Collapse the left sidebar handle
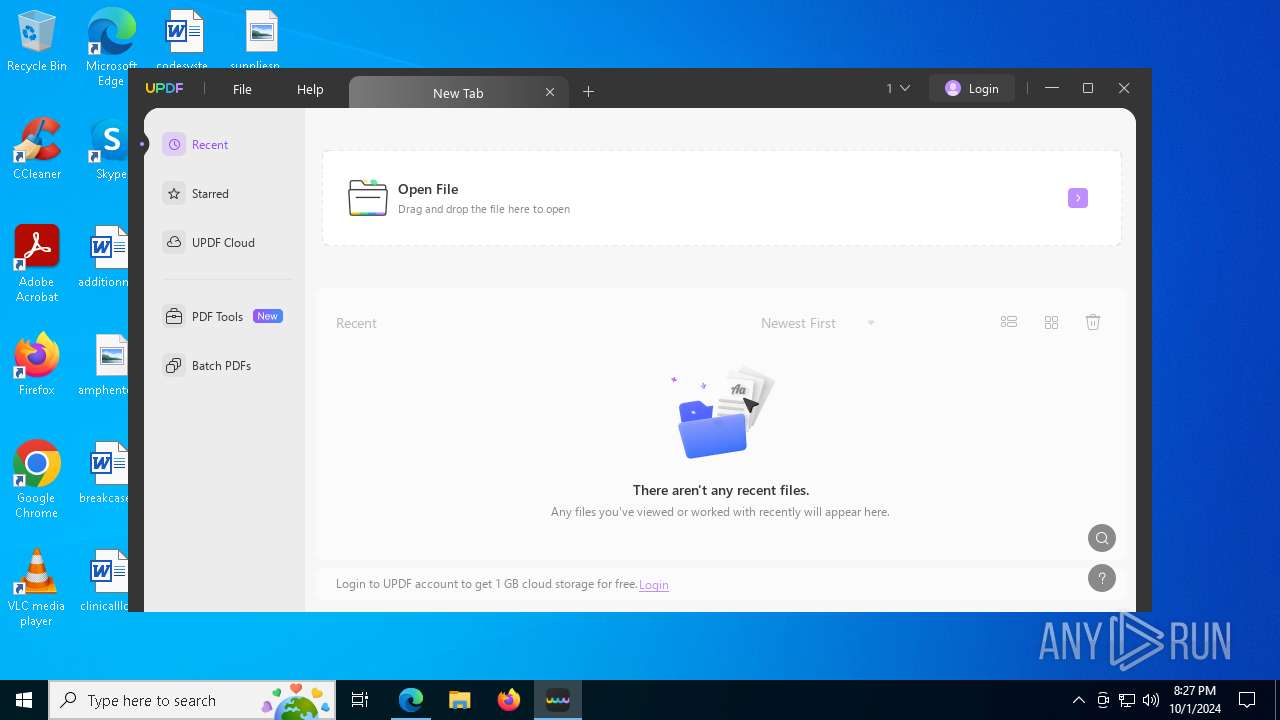This screenshot has height=720, width=1280. click(142, 144)
